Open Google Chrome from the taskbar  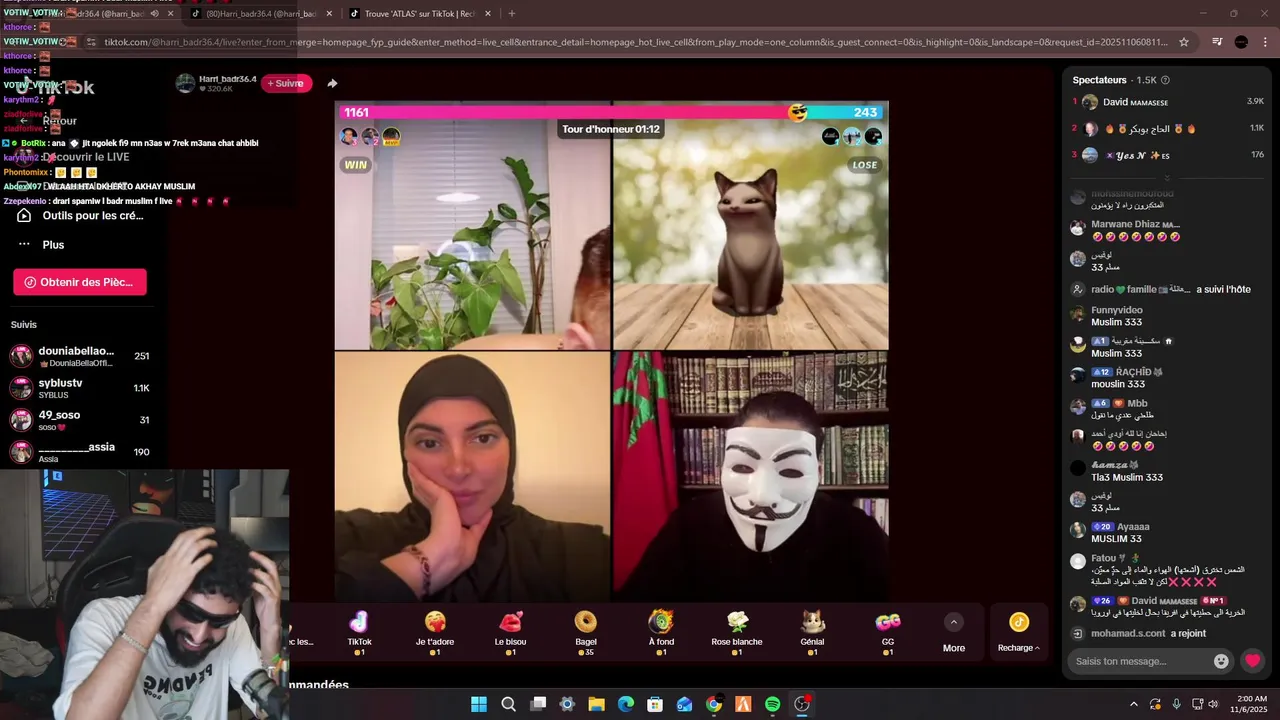coord(714,704)
